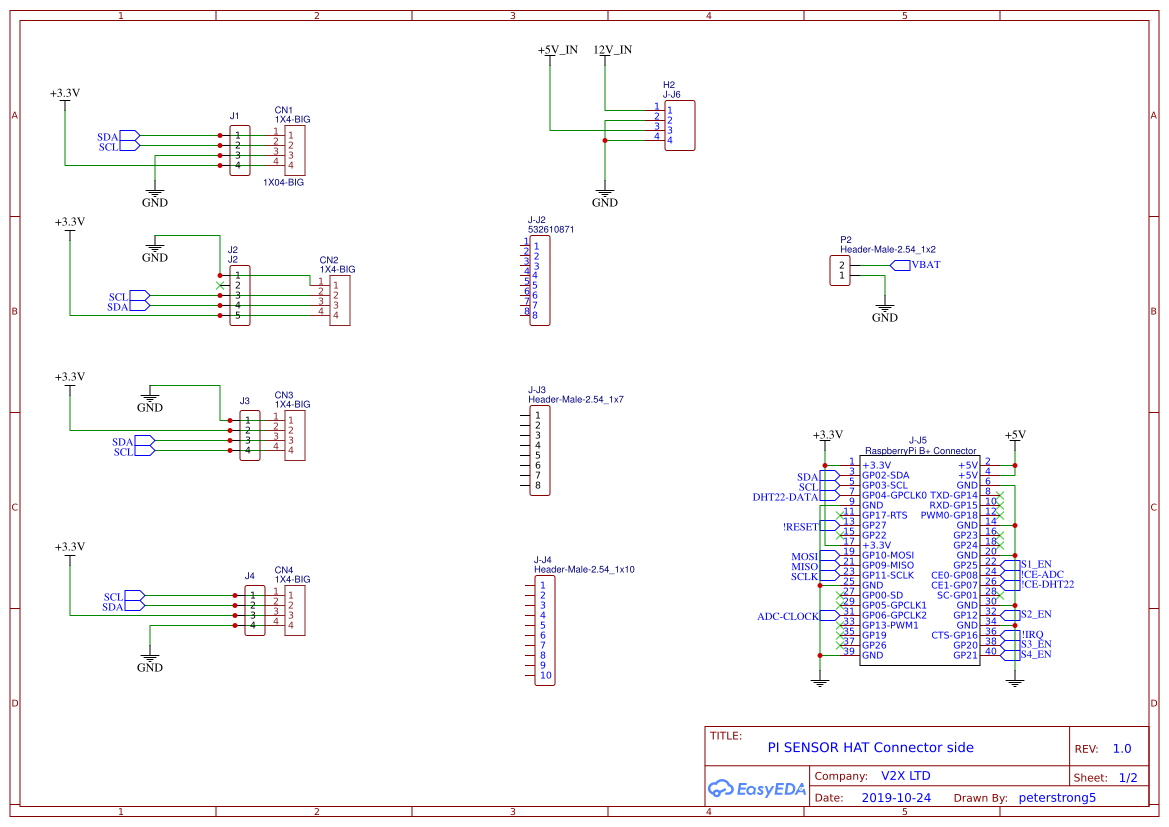Select the no-connect marker on TXD-GP14
The image size is (1169, 827).
pyautogui.click(x=998, y=493)
